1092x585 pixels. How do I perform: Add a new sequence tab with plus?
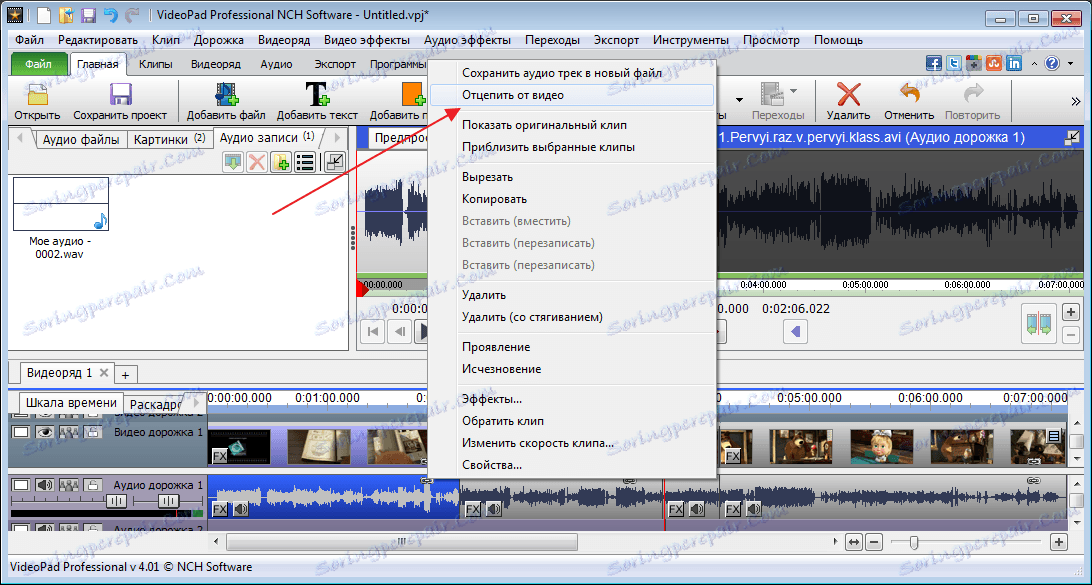coord(125,375)
